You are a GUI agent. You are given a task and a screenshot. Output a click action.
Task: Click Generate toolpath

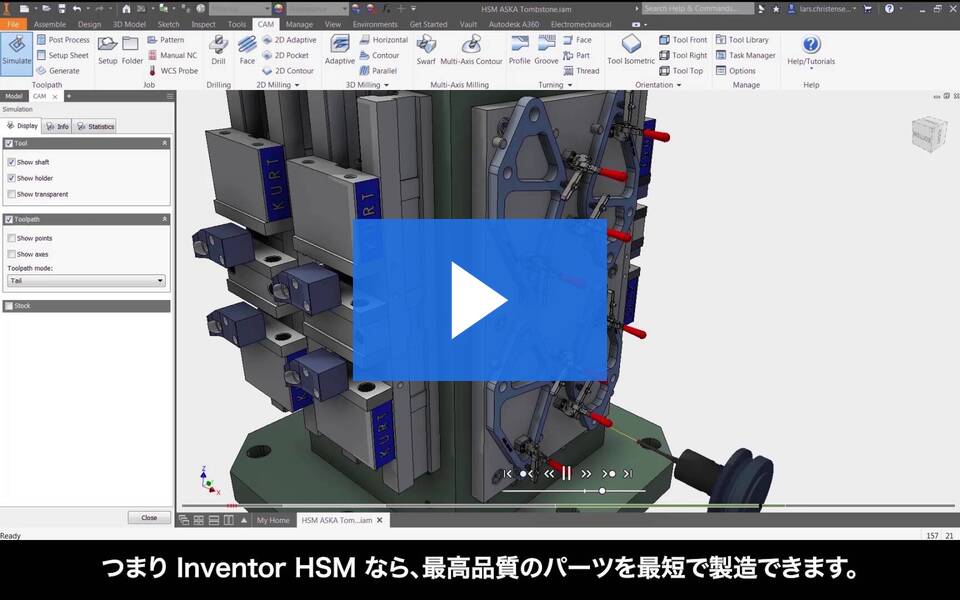(x=58, y=71)
